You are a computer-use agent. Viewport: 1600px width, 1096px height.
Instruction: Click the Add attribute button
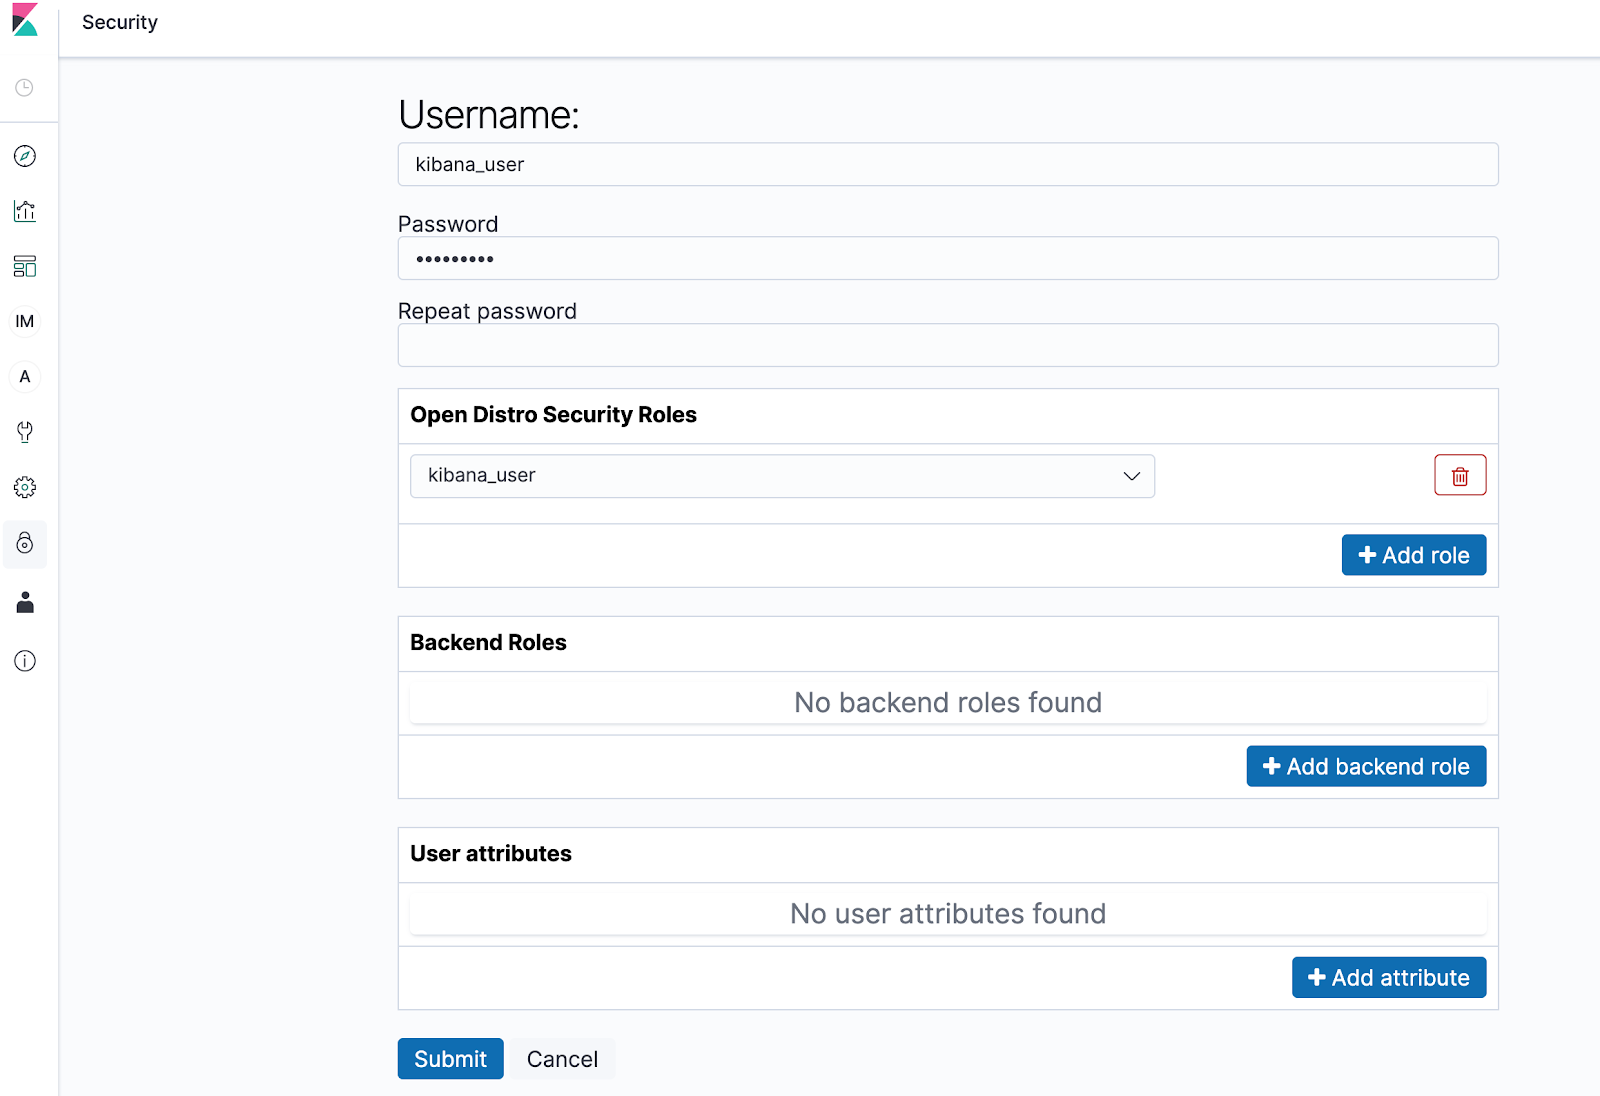(1388, 977)
